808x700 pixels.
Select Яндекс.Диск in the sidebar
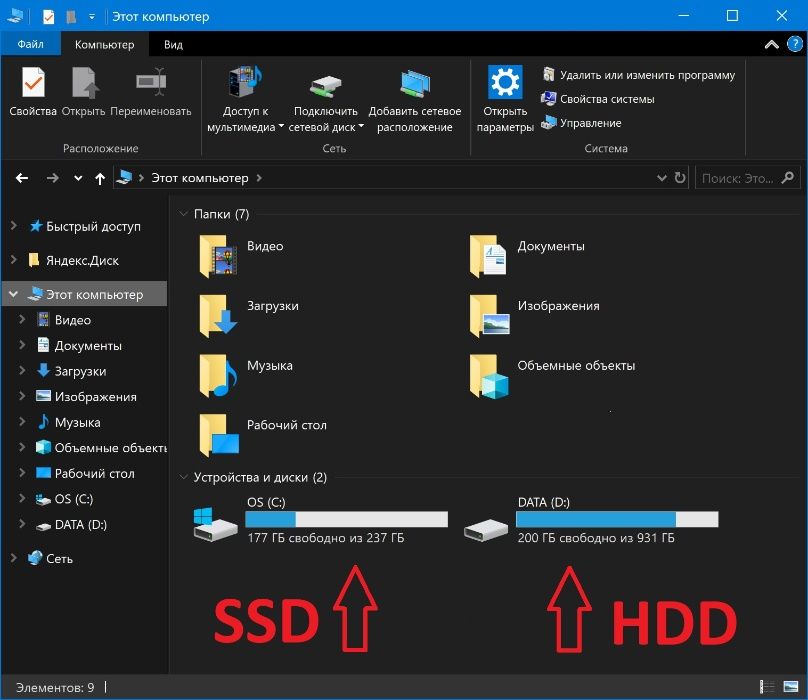(82, 260)
